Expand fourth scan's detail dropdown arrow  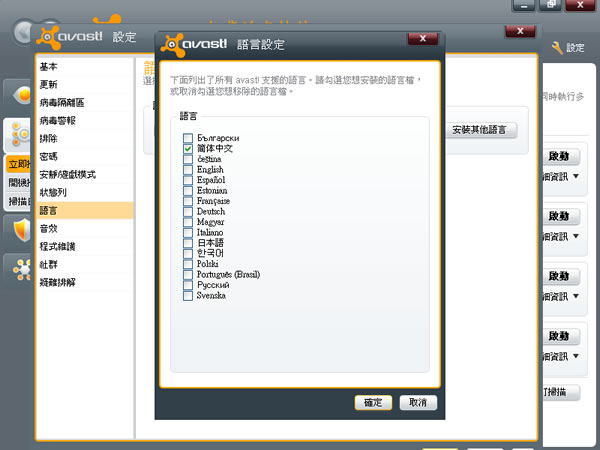click(x=576, y=356)
